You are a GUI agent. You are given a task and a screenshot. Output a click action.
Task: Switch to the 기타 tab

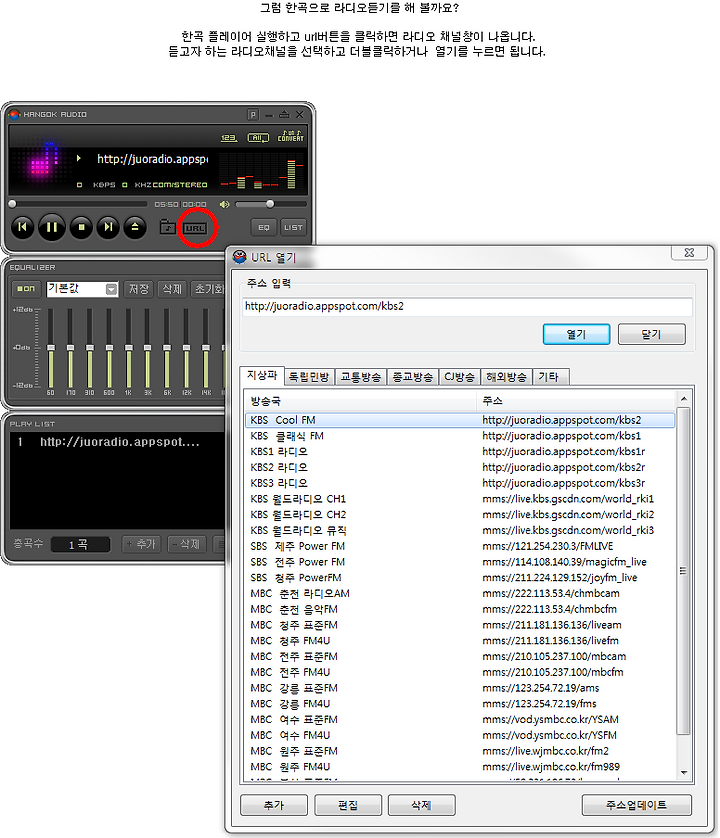pos(549,377)
